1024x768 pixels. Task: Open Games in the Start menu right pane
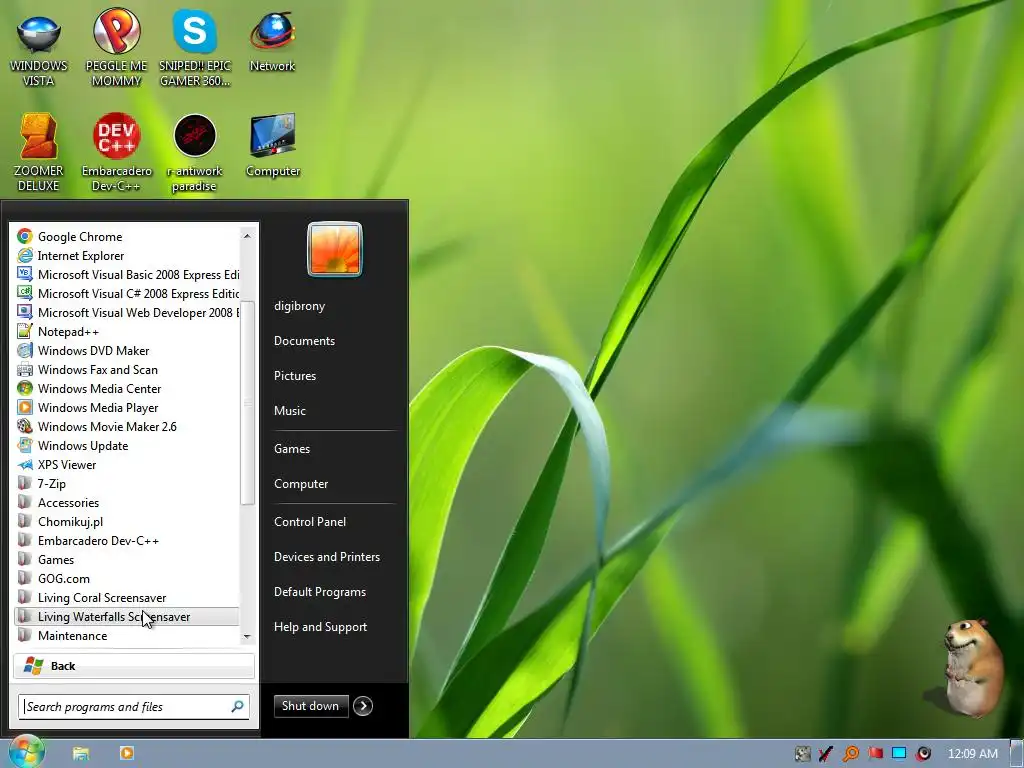click(292, 449)
